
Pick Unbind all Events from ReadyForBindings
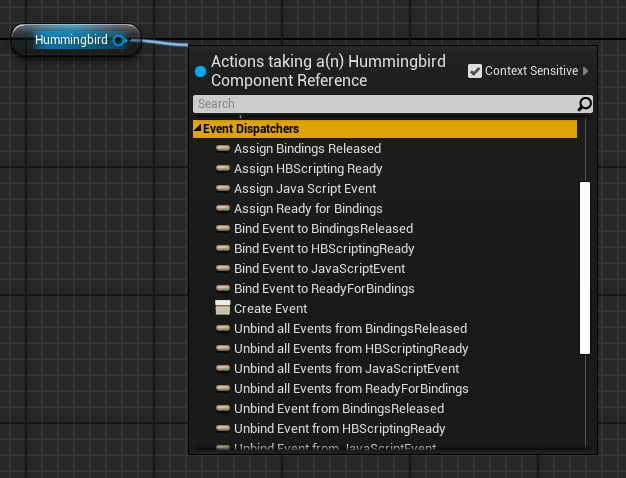(x=351, y=388)
